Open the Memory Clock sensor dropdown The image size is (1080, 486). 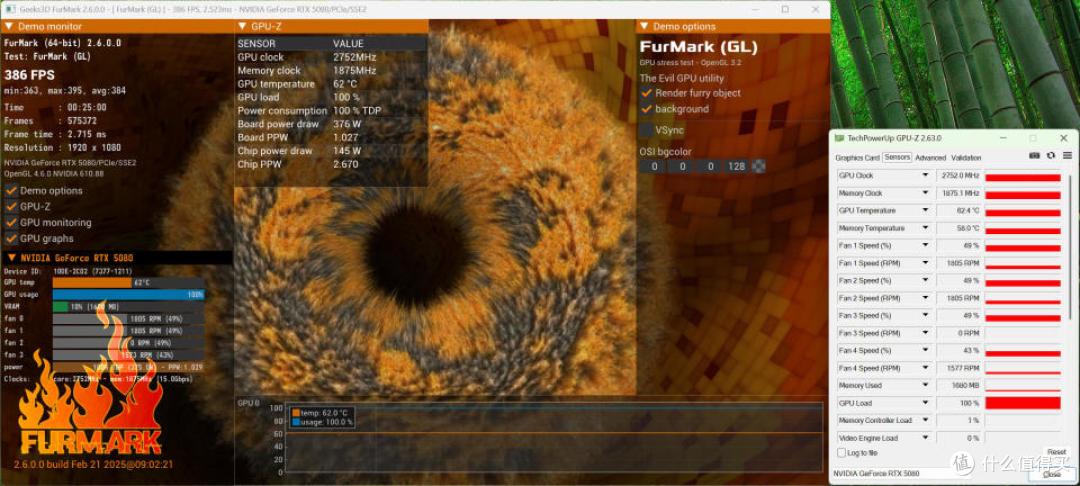[926, 193]
